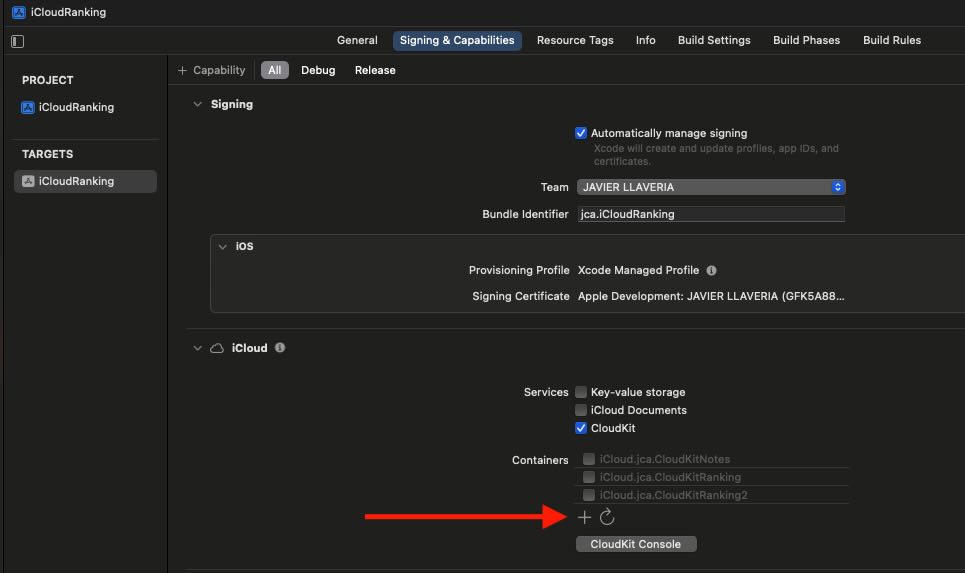Open Resource Tags tab
965x573 pixels.
575,40
